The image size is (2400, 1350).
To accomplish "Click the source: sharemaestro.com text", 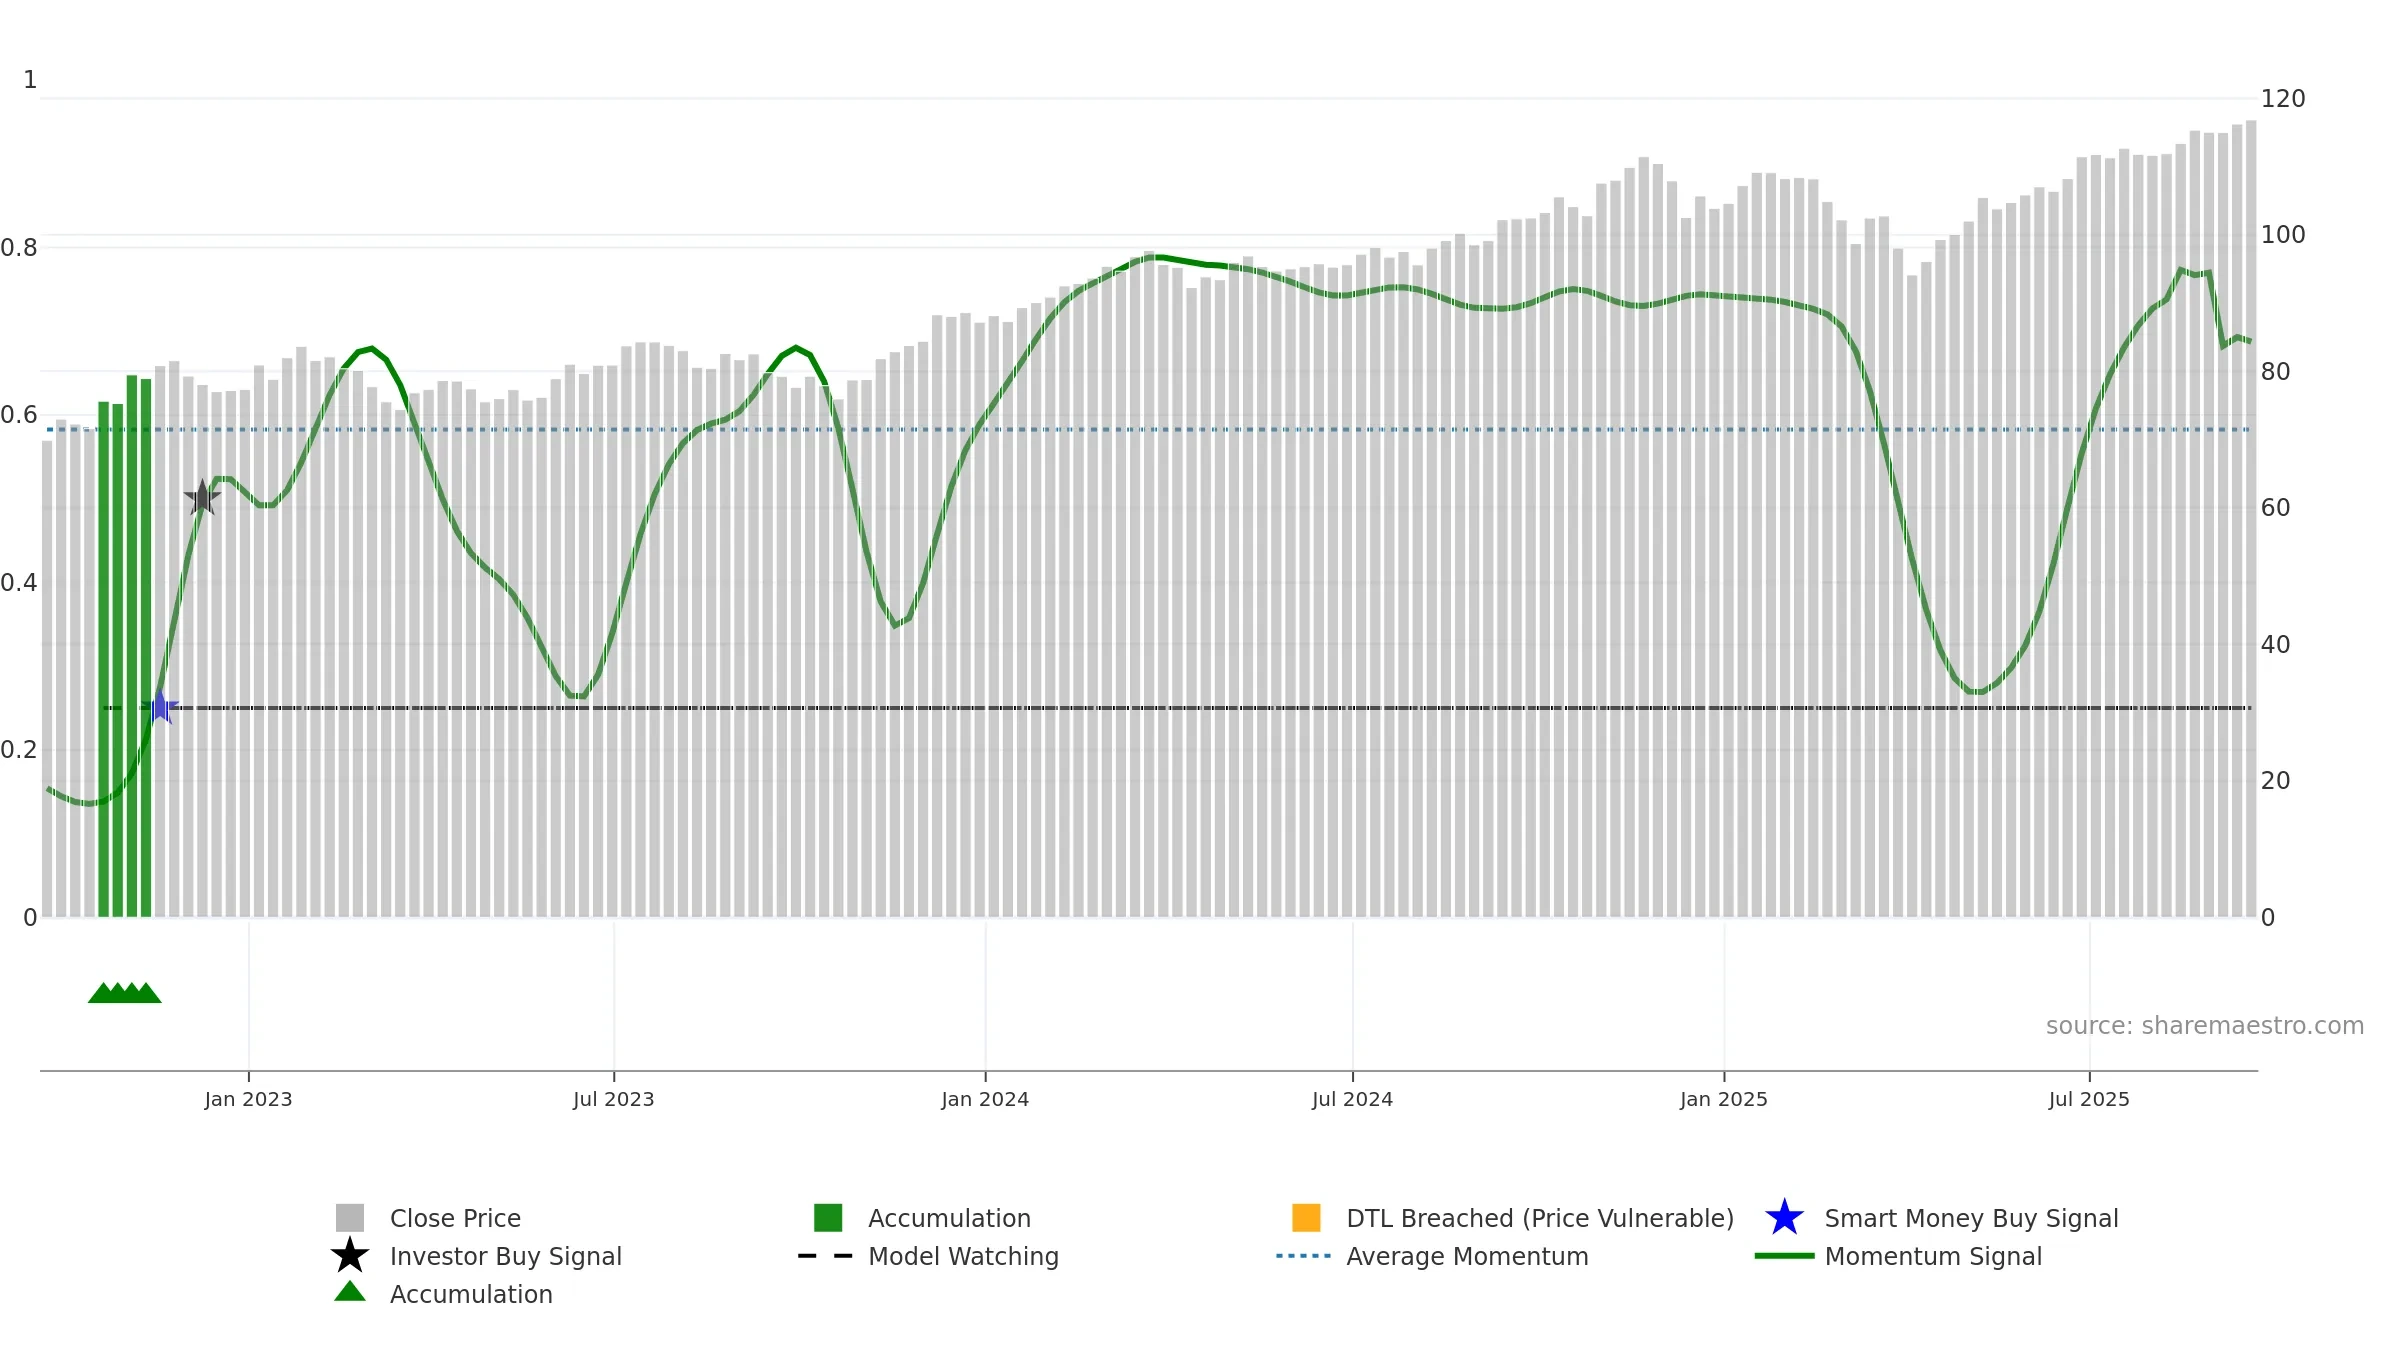I will coord(2205,1026).
